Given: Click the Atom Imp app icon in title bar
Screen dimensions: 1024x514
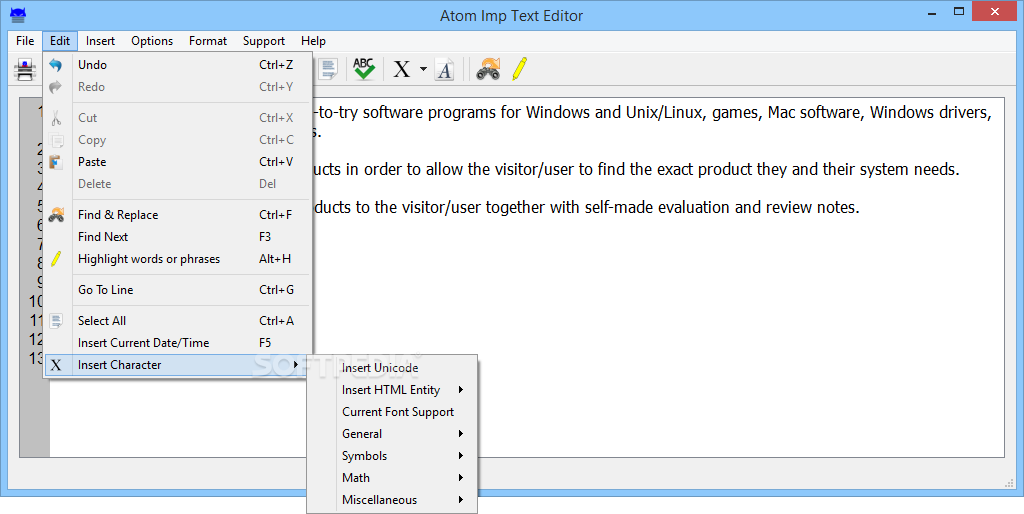Looking at the screenshot, I should click(18, 14).
